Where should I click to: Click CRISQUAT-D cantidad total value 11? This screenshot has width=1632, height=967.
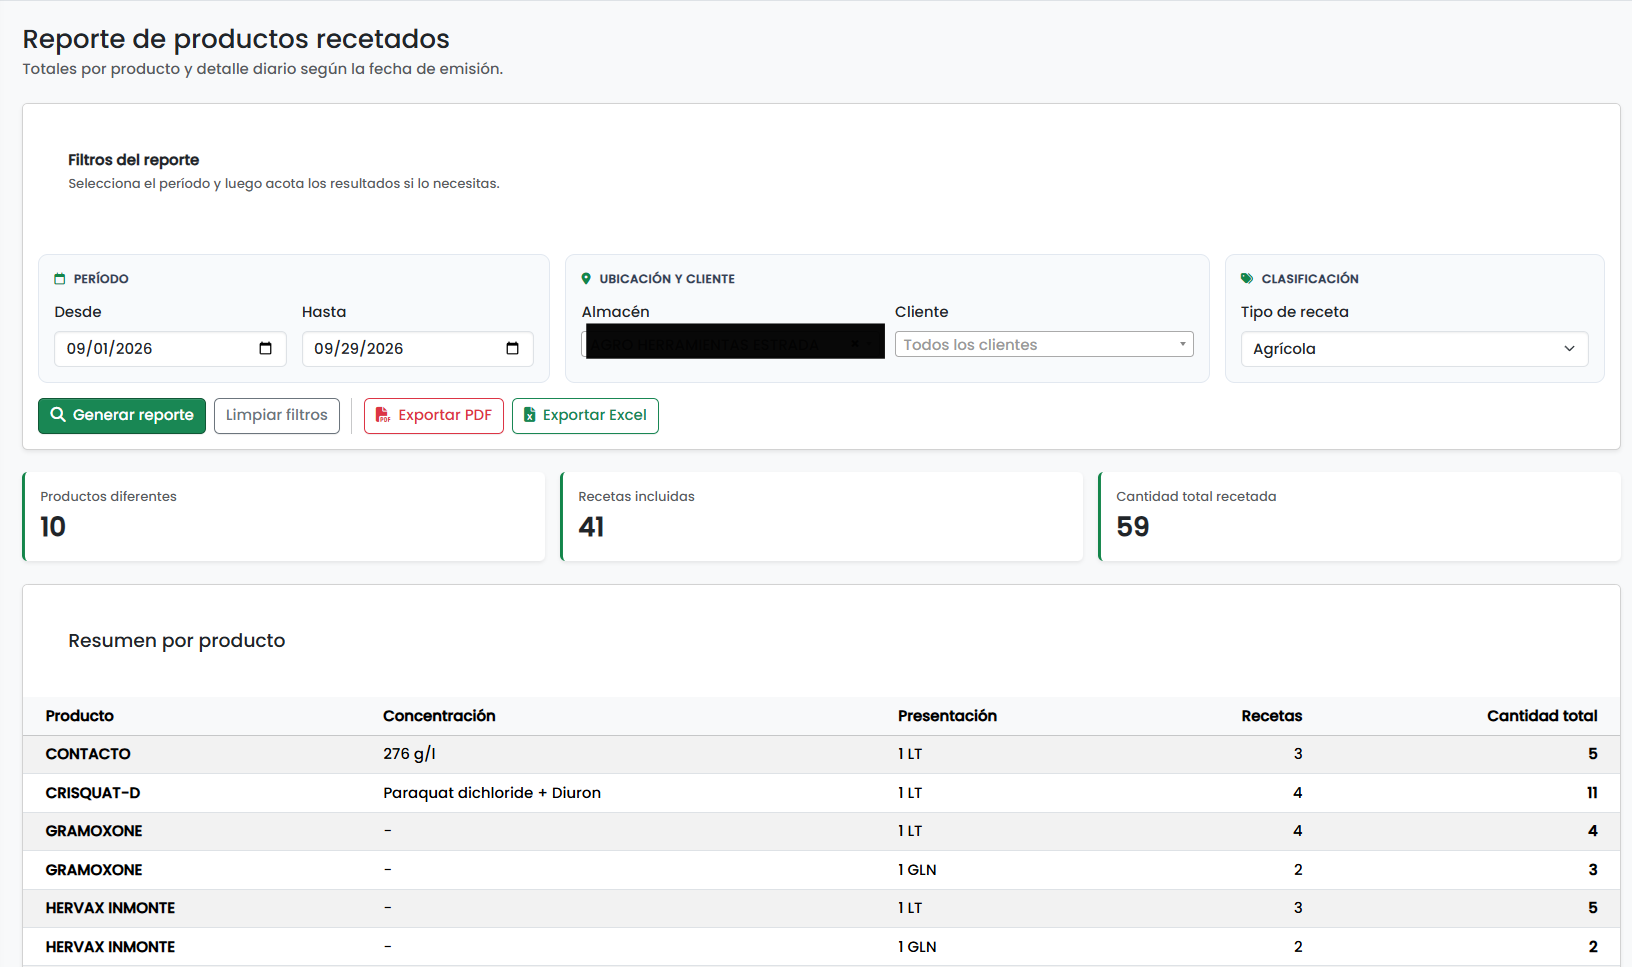point(1592,793)
